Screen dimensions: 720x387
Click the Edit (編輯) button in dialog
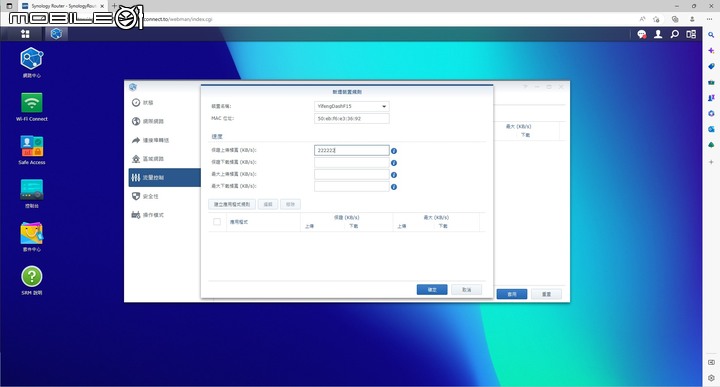coord(268,204)
